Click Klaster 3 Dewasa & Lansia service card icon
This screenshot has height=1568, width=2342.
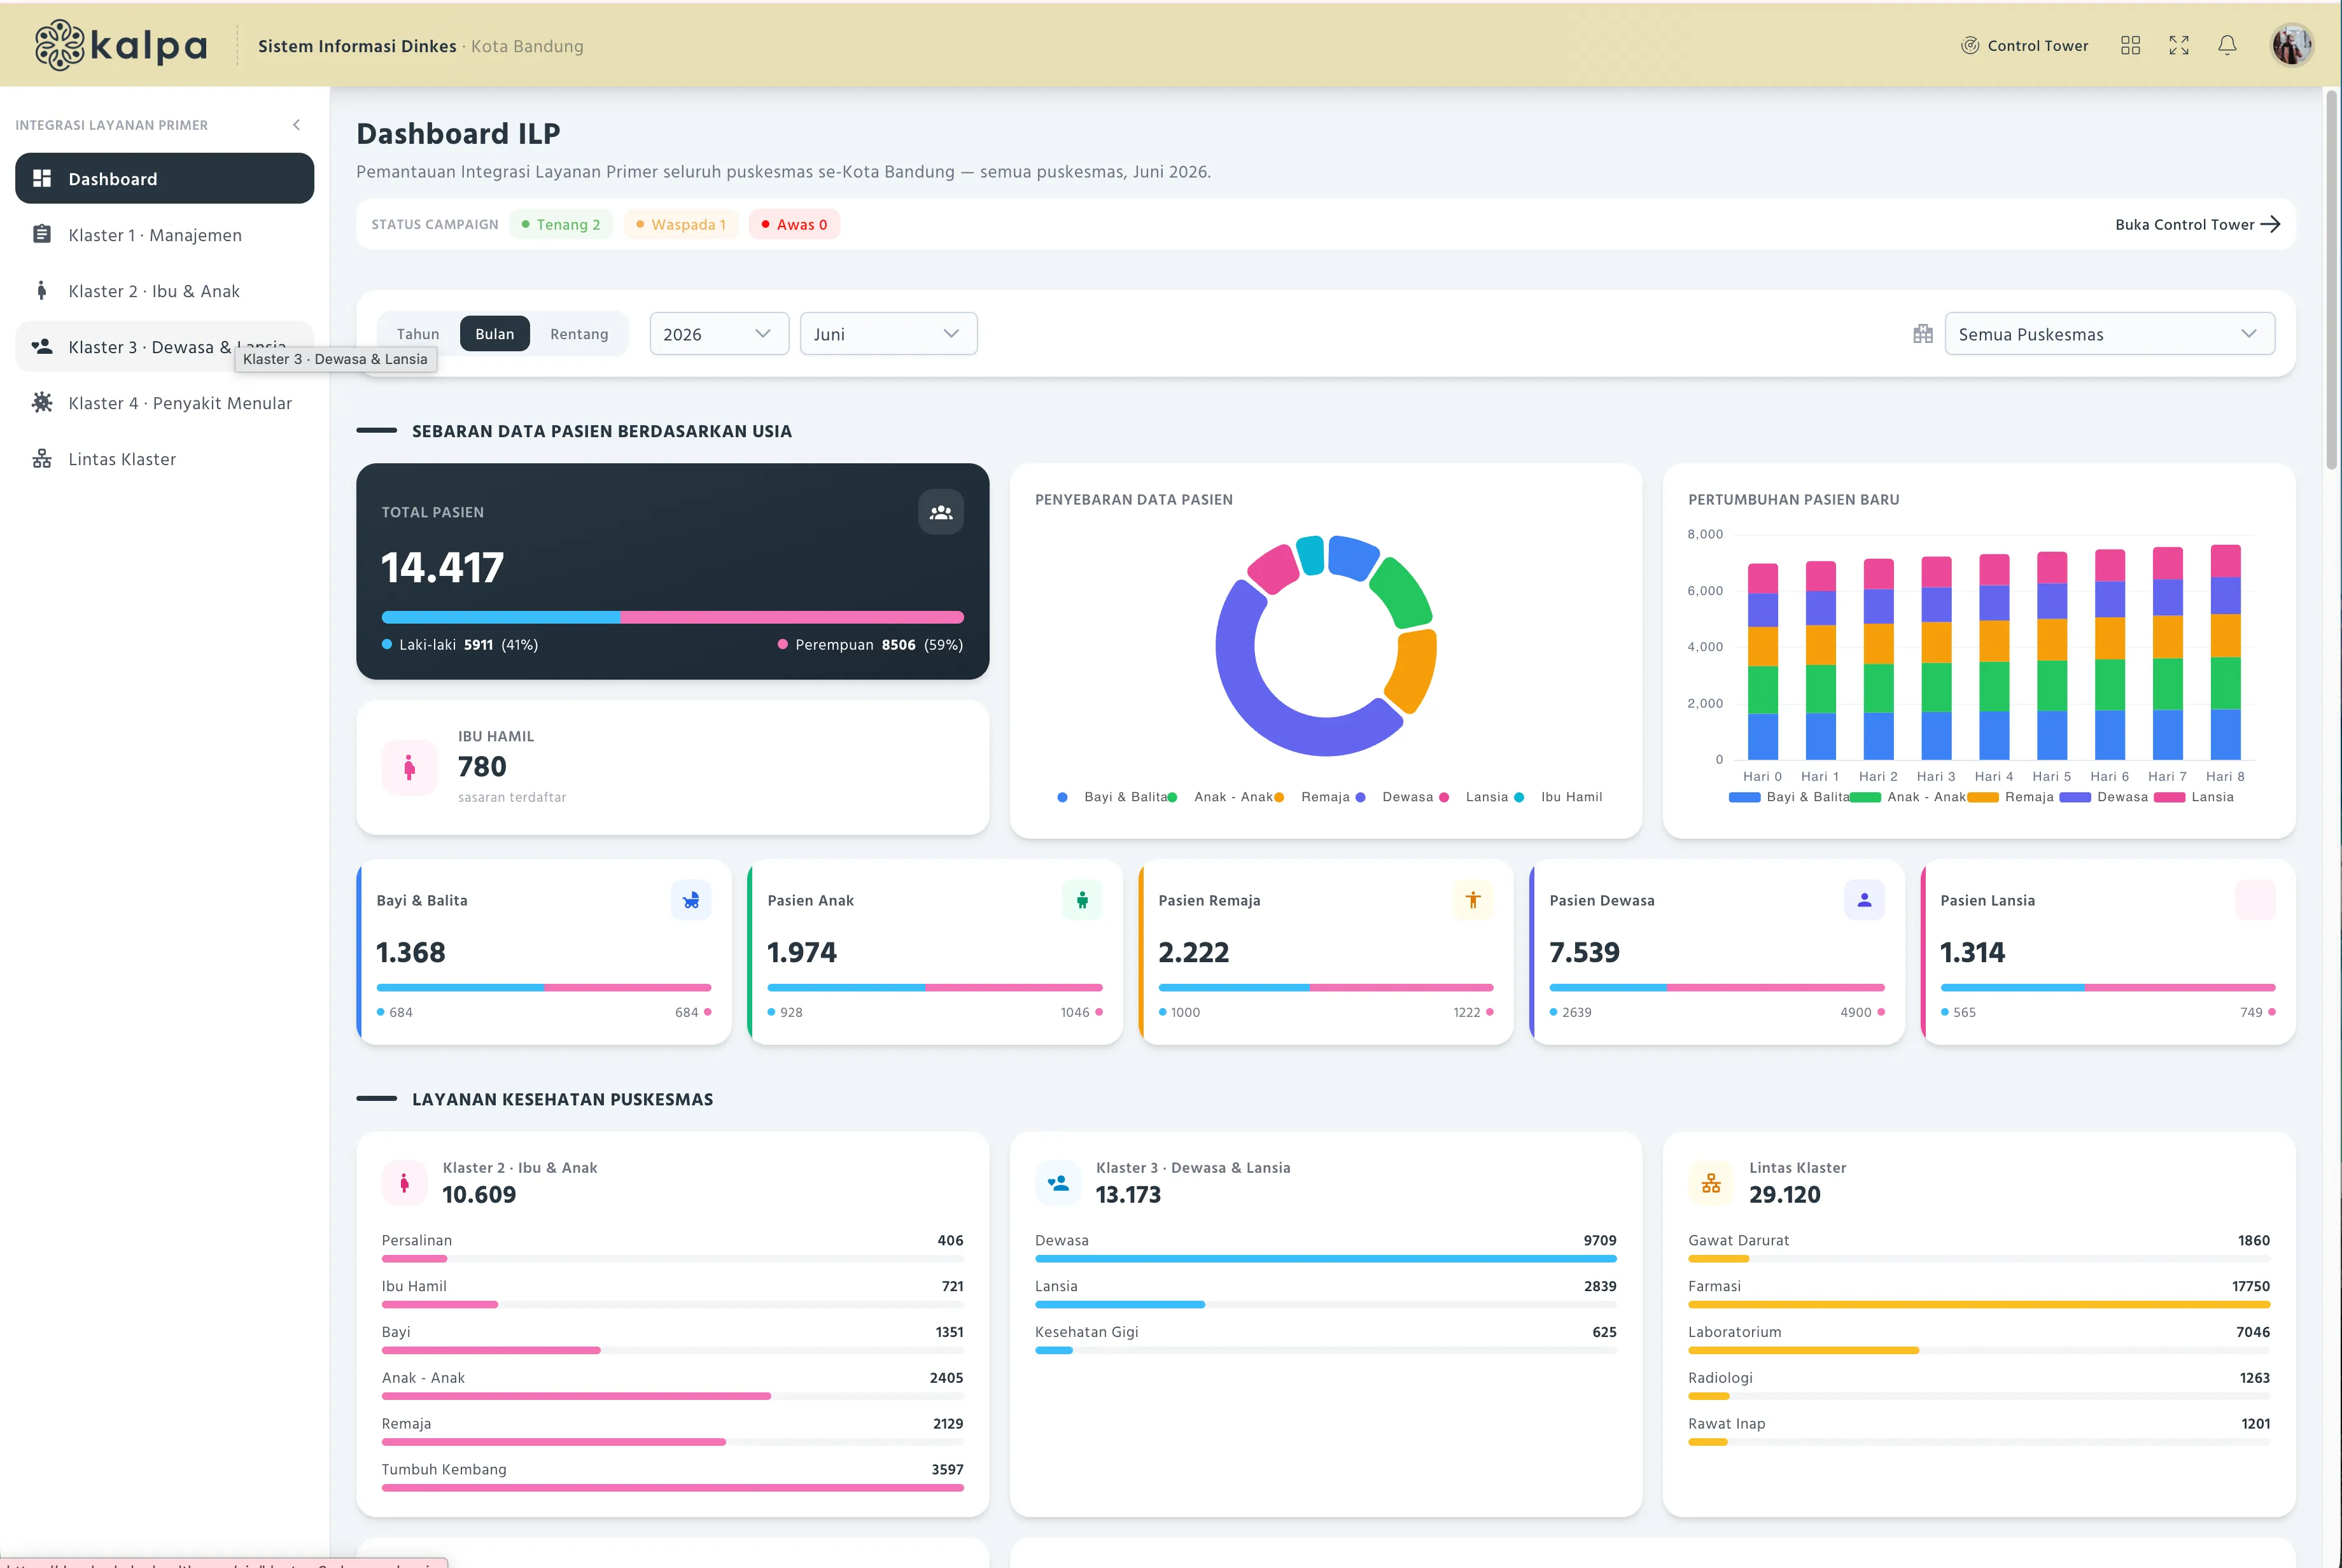pos(1058,1183)
